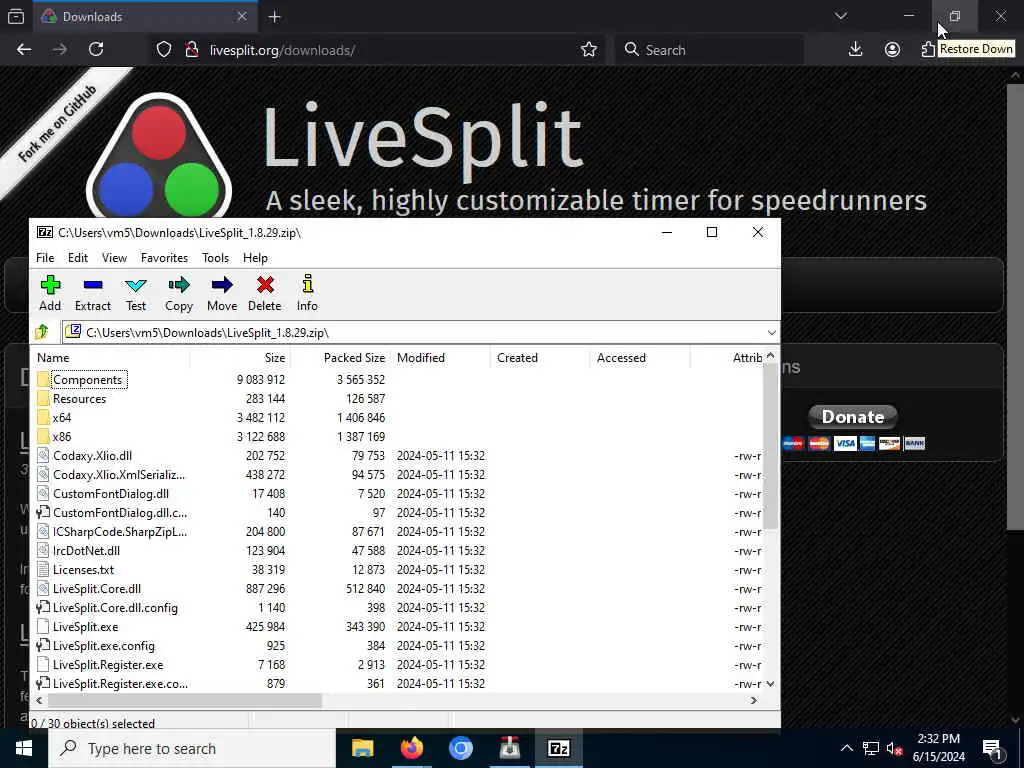The height and width of the screenshot is (768, 1024).
Task: Sort files by Name column header
Action: [x=111, y=358]
